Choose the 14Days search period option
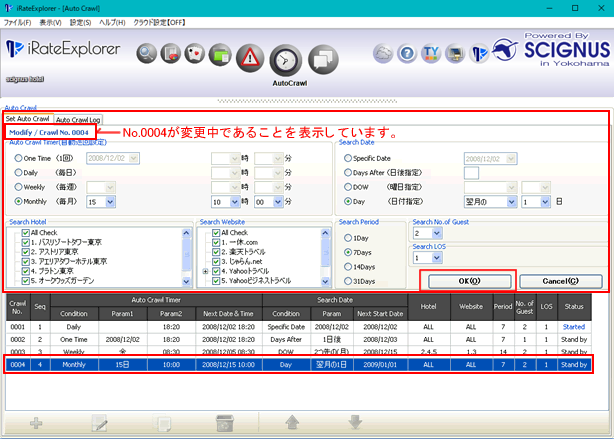The width and height of the screenshot is (614, 439). click(347, 268)
